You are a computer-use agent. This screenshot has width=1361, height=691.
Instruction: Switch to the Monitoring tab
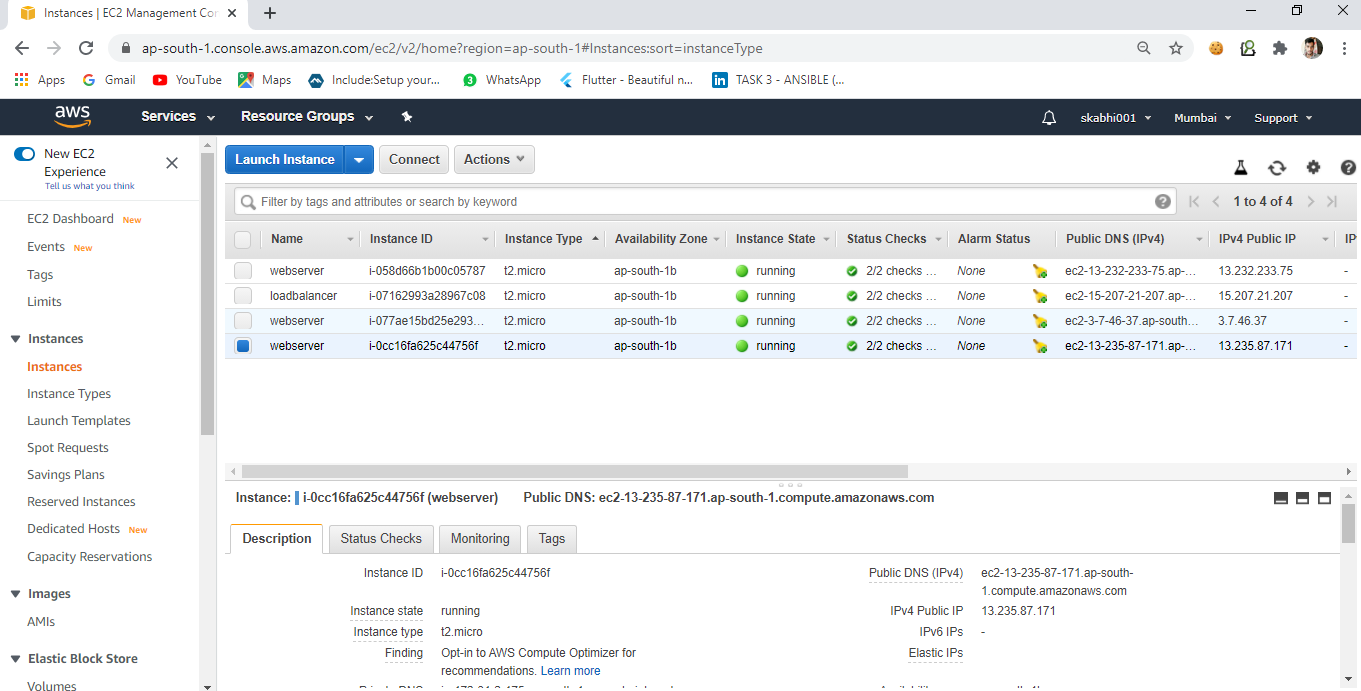tap(479, 538)
